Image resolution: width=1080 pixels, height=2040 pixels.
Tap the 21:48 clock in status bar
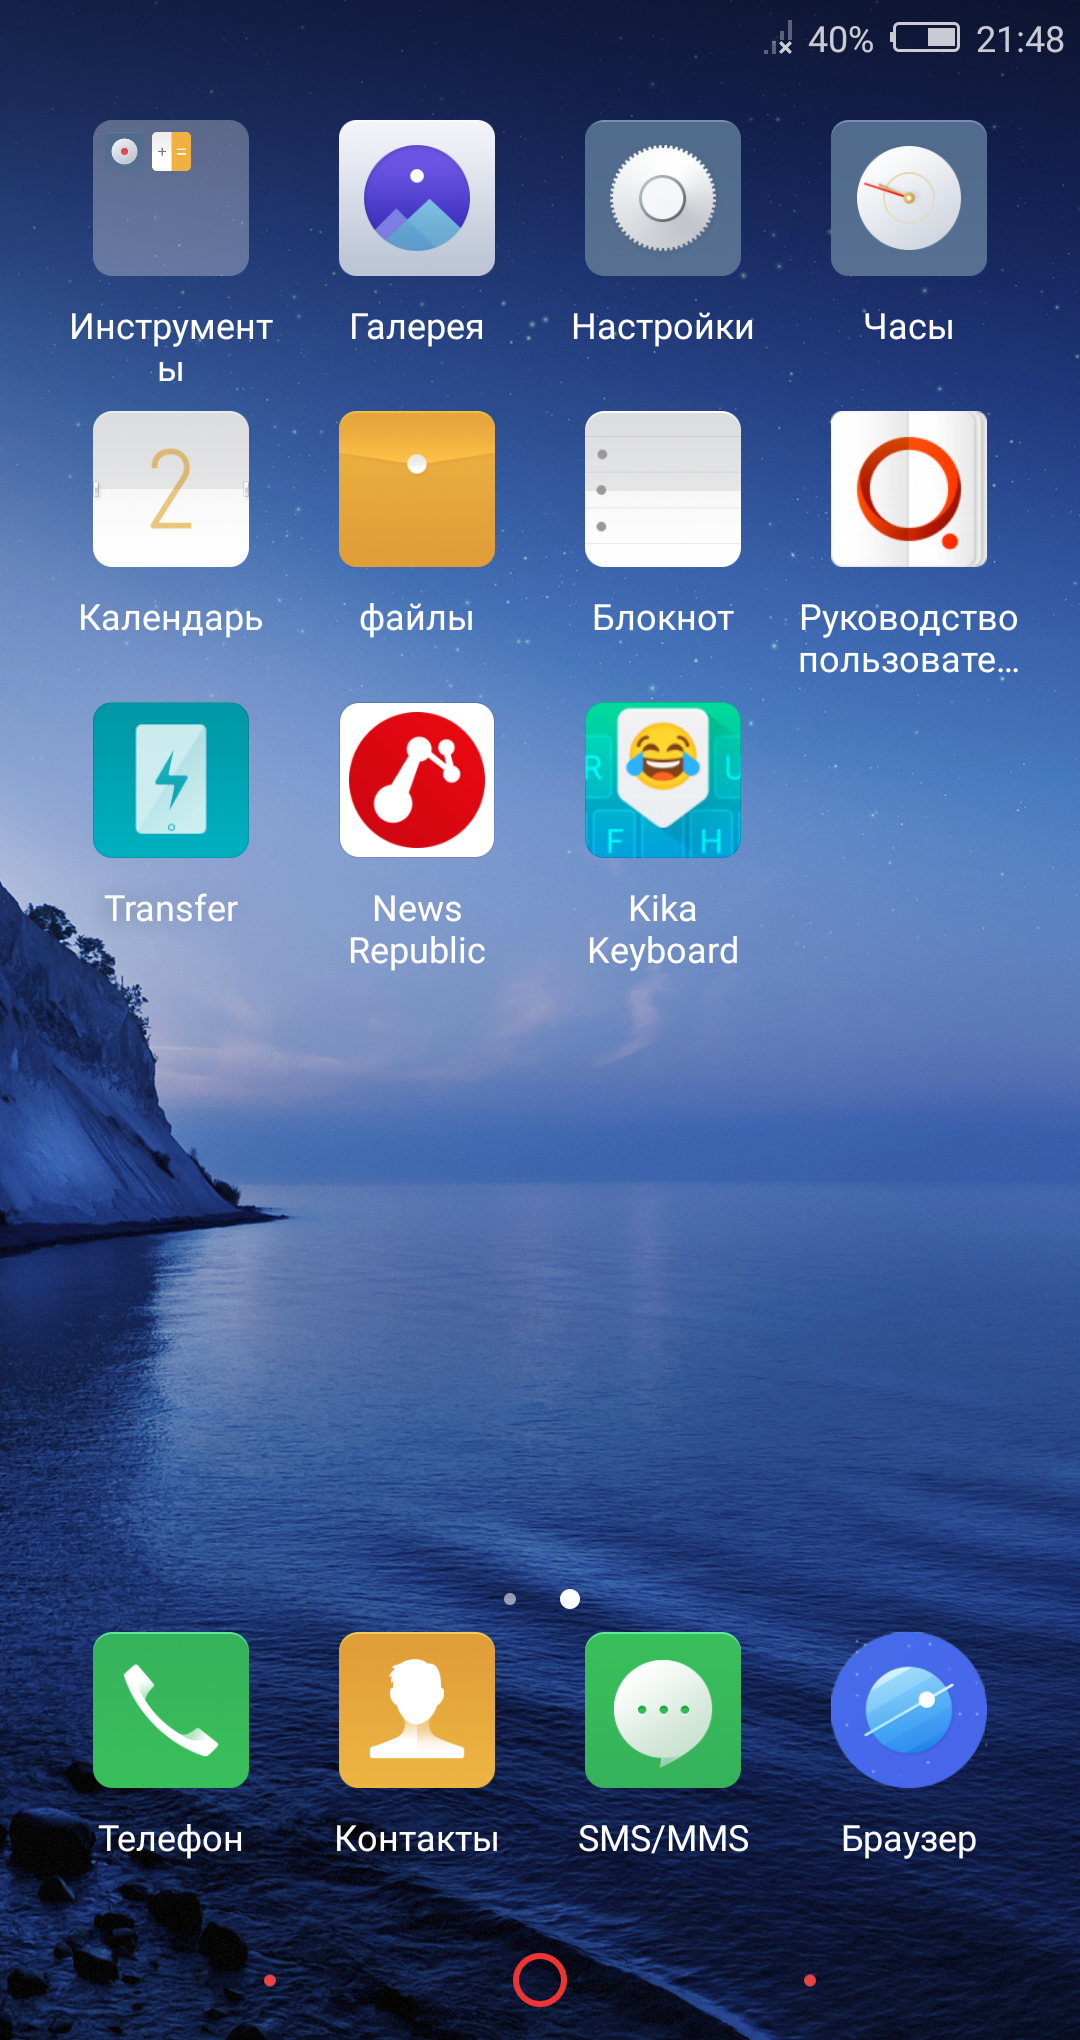coord(1020,39)
